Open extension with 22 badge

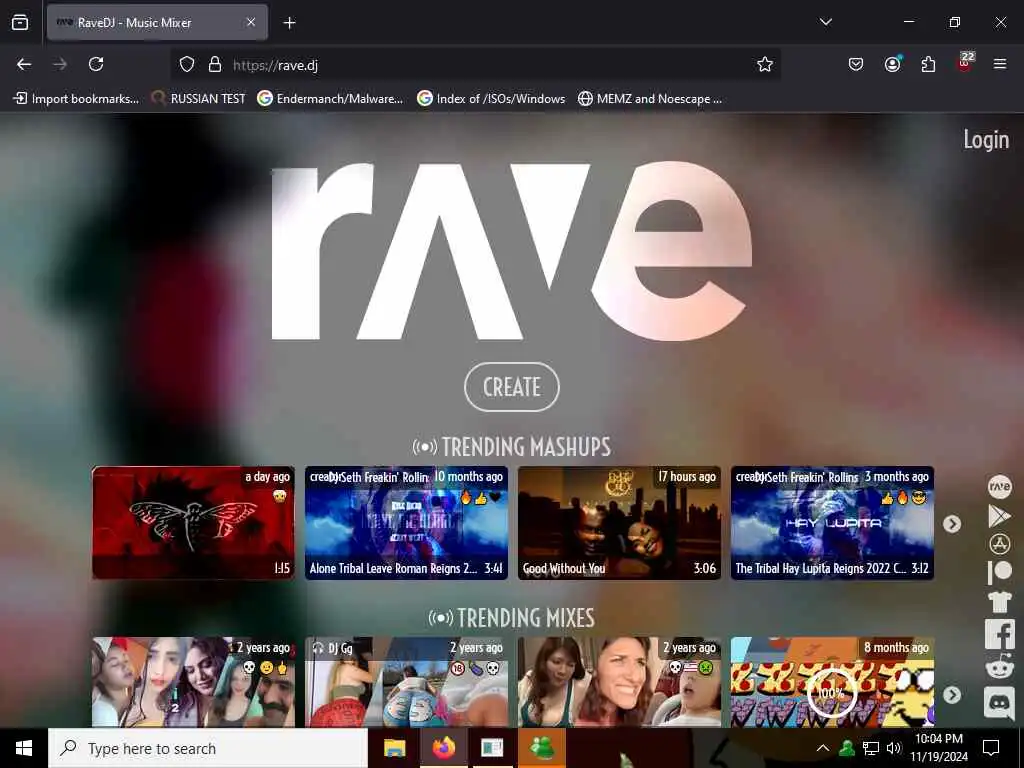point(965,62)
